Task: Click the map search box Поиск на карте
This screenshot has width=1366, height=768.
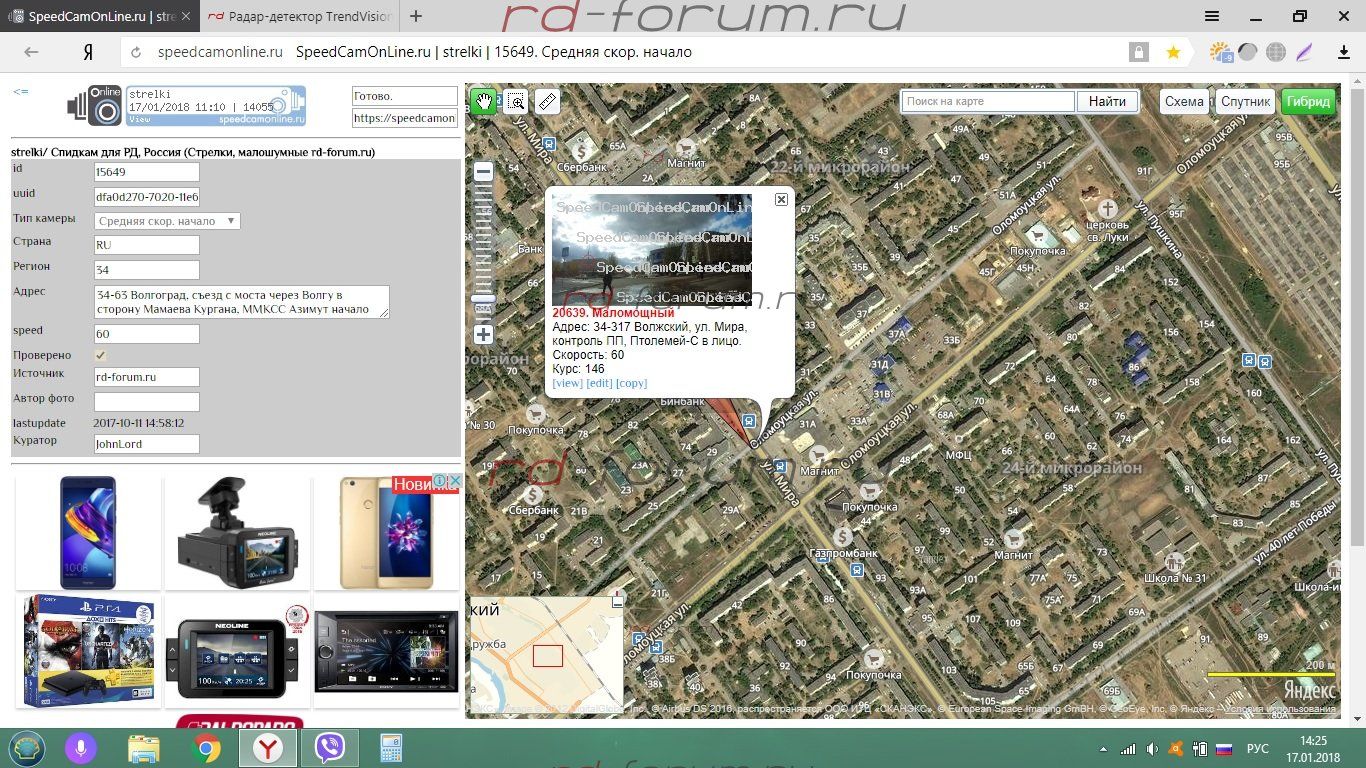Action: 988,101
